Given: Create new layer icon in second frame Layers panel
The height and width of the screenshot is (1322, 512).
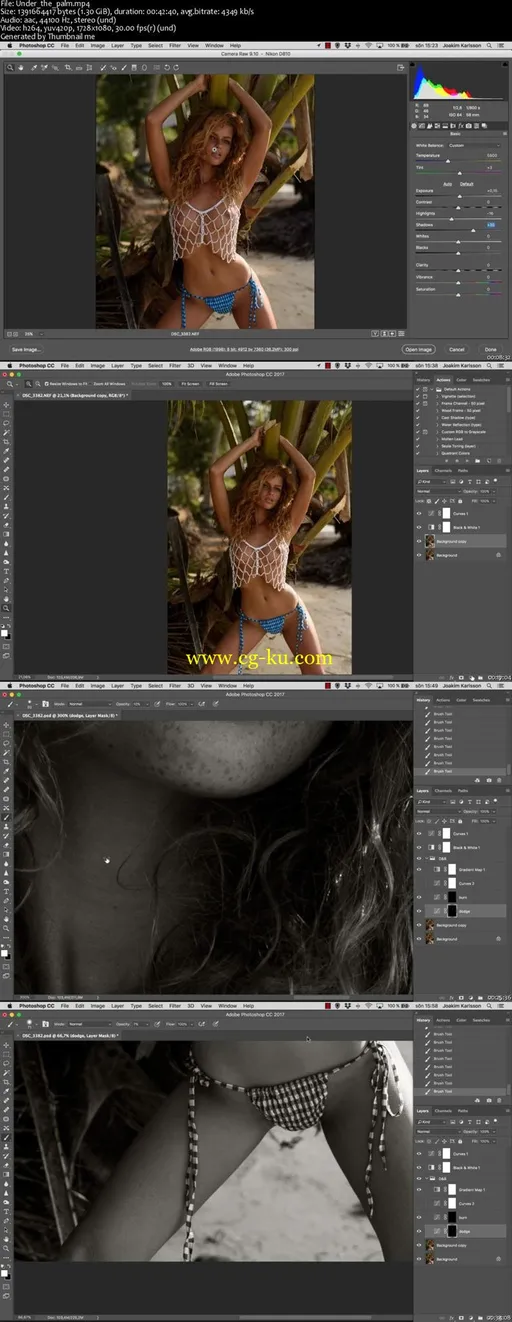Looking at the screenshot, I should (490, 677).
